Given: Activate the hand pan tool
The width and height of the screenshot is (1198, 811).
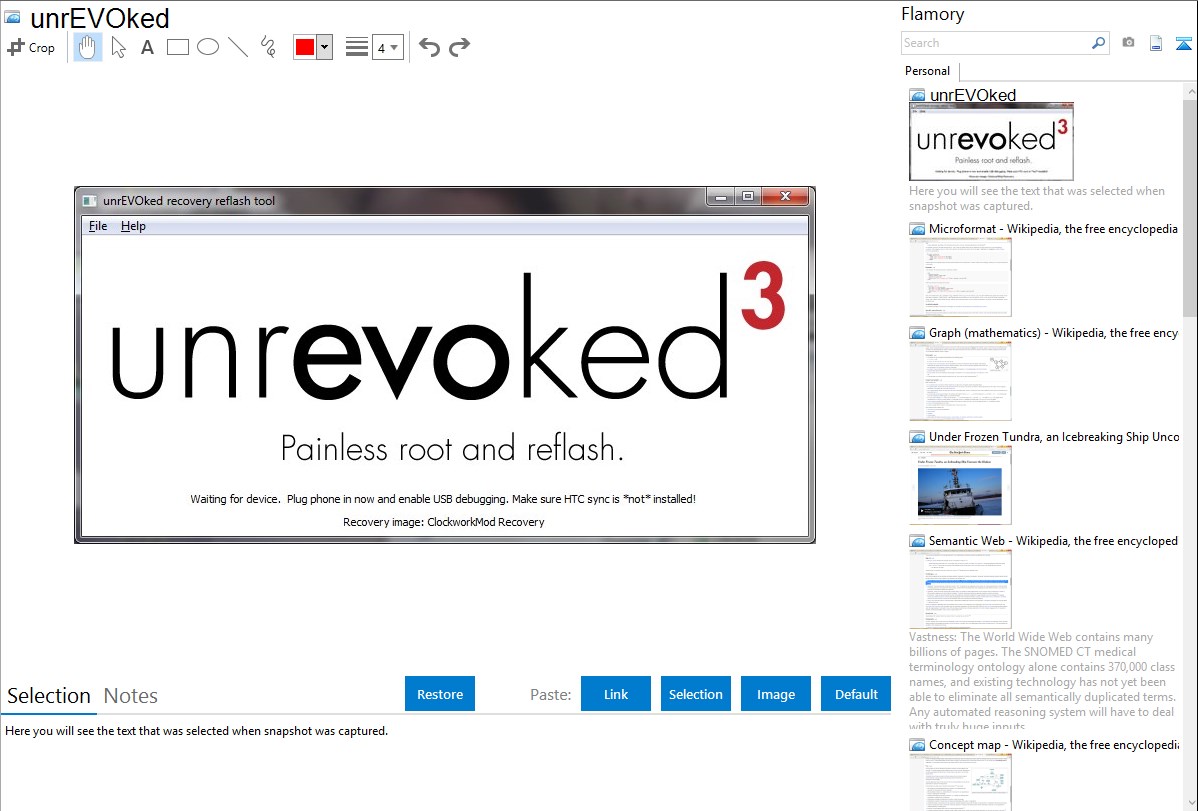Looking at the screenshot, I should click(x=88, y=47).
